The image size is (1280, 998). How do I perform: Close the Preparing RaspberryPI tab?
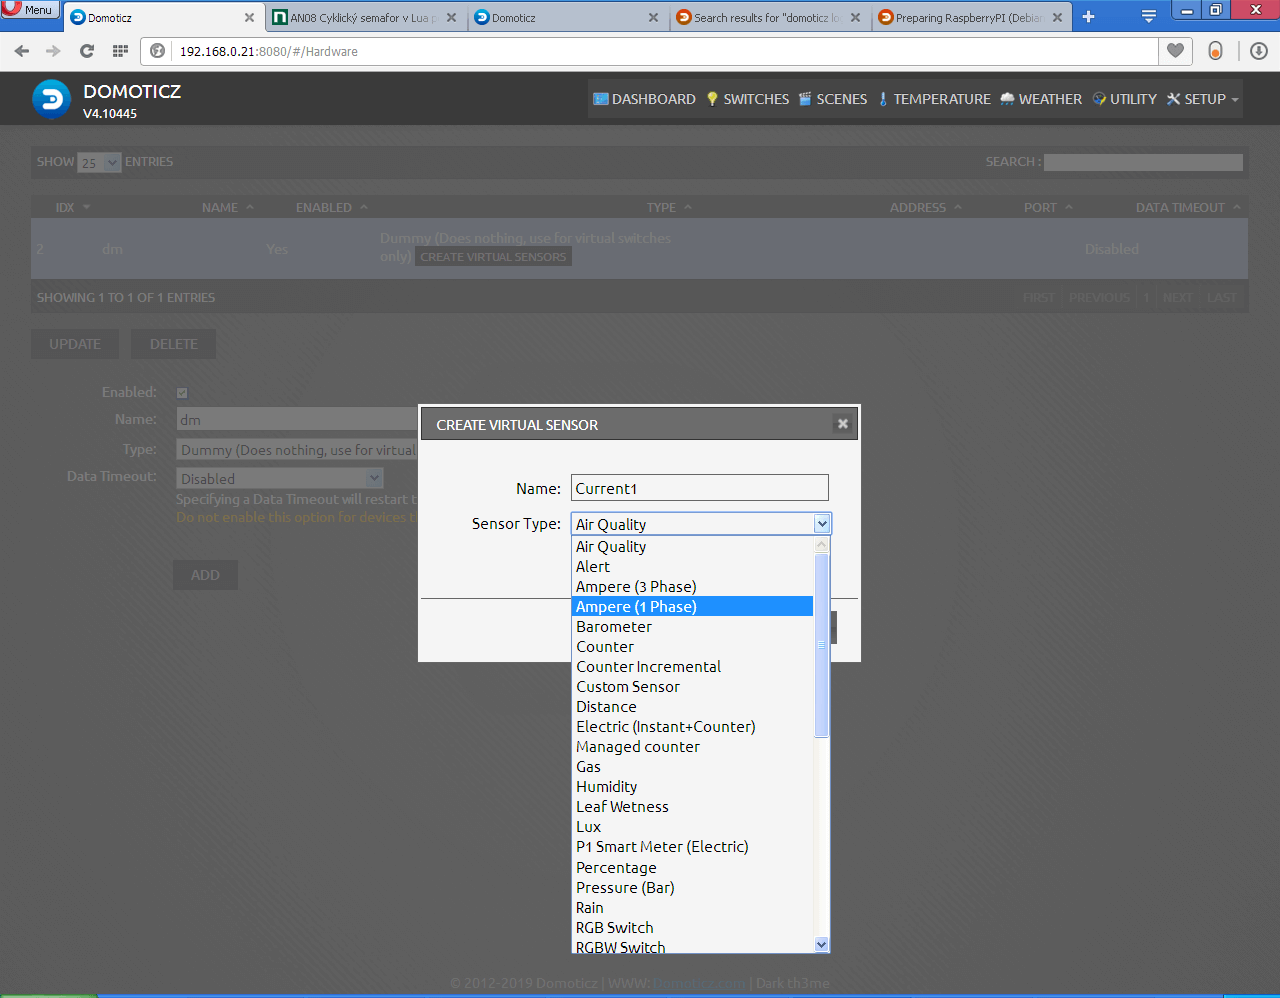[1057, 18]
